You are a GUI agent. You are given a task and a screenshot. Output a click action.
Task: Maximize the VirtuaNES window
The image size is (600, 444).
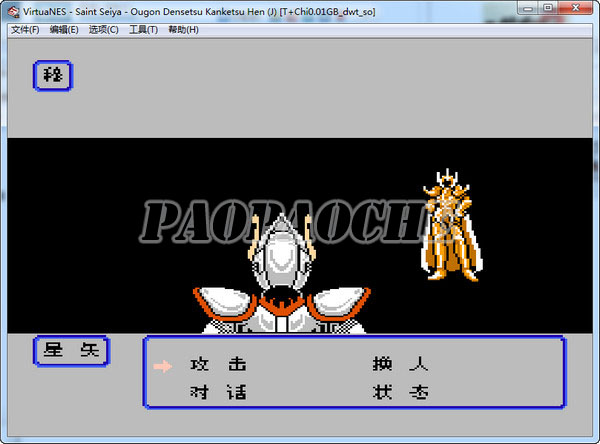[x=548, y=8]
